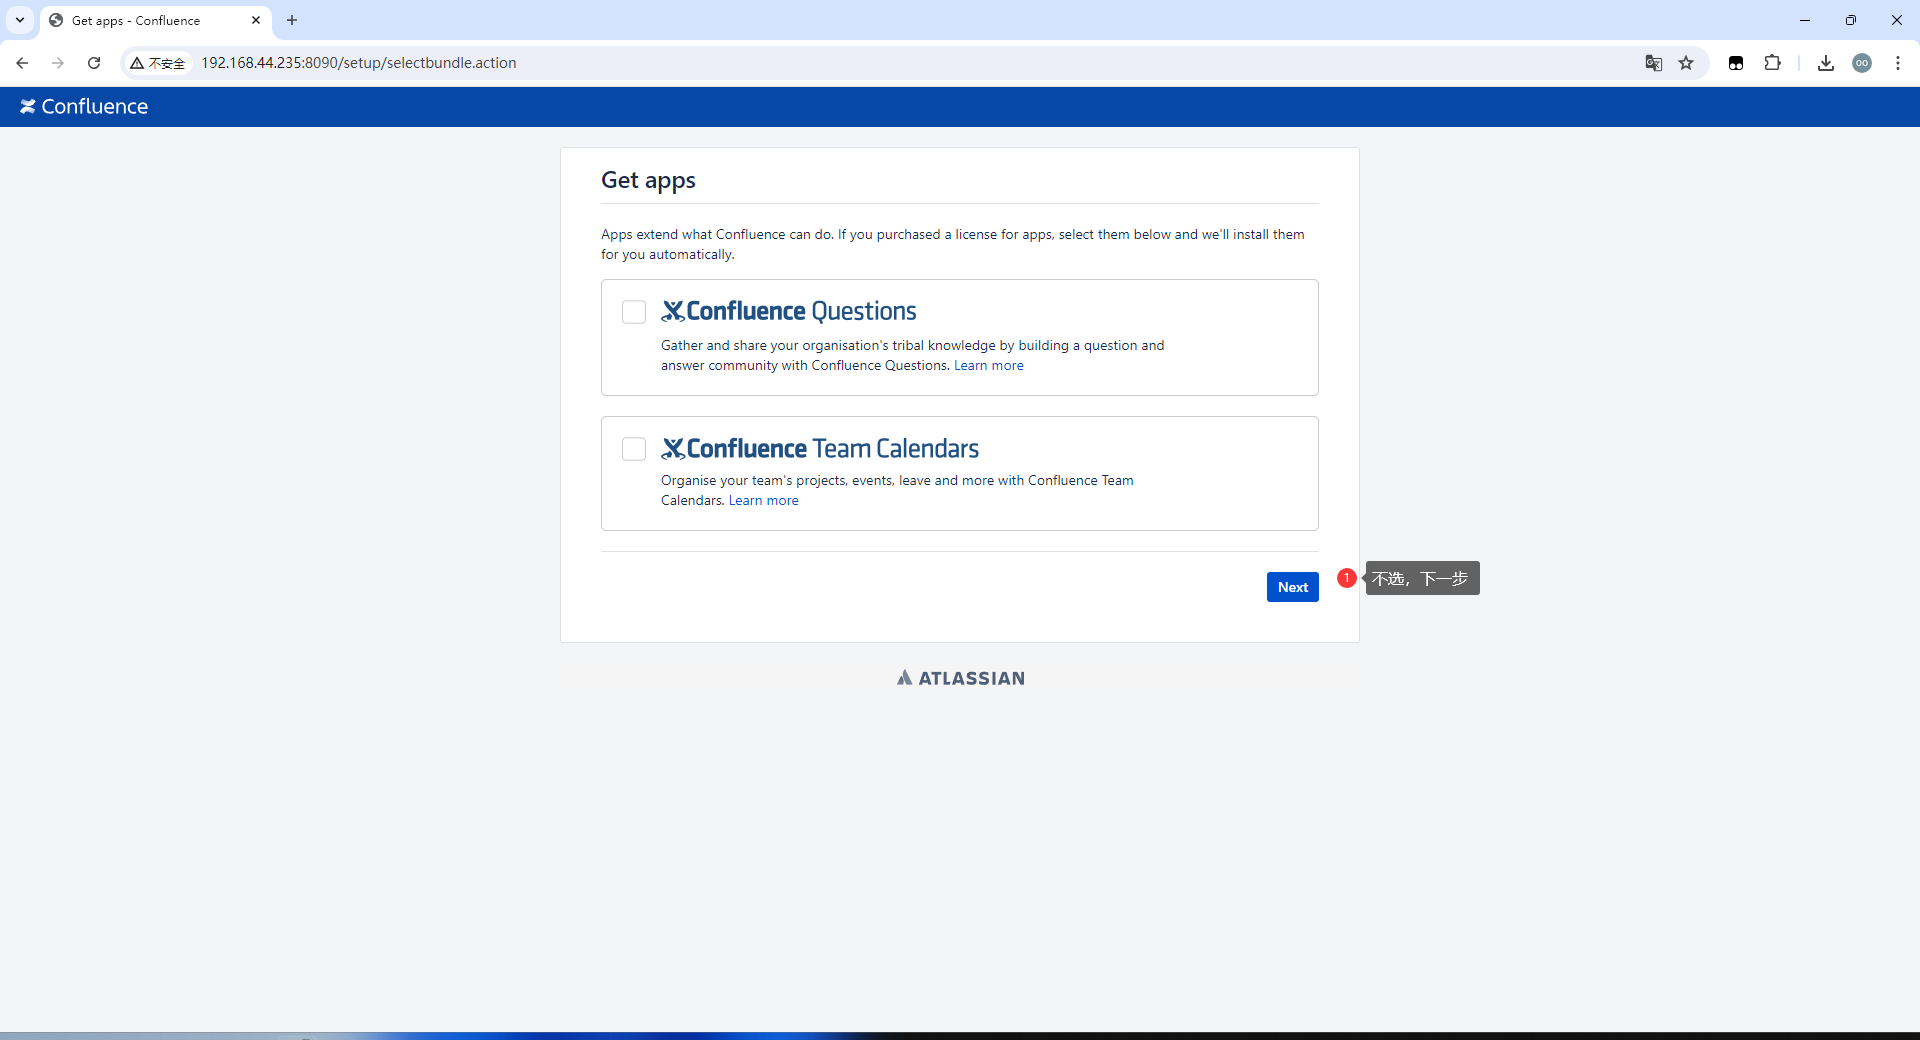The height and width of the screenshot is (1040, 1920).
Task: Open the browser profile avatar
Action: tap(1862, 63)
